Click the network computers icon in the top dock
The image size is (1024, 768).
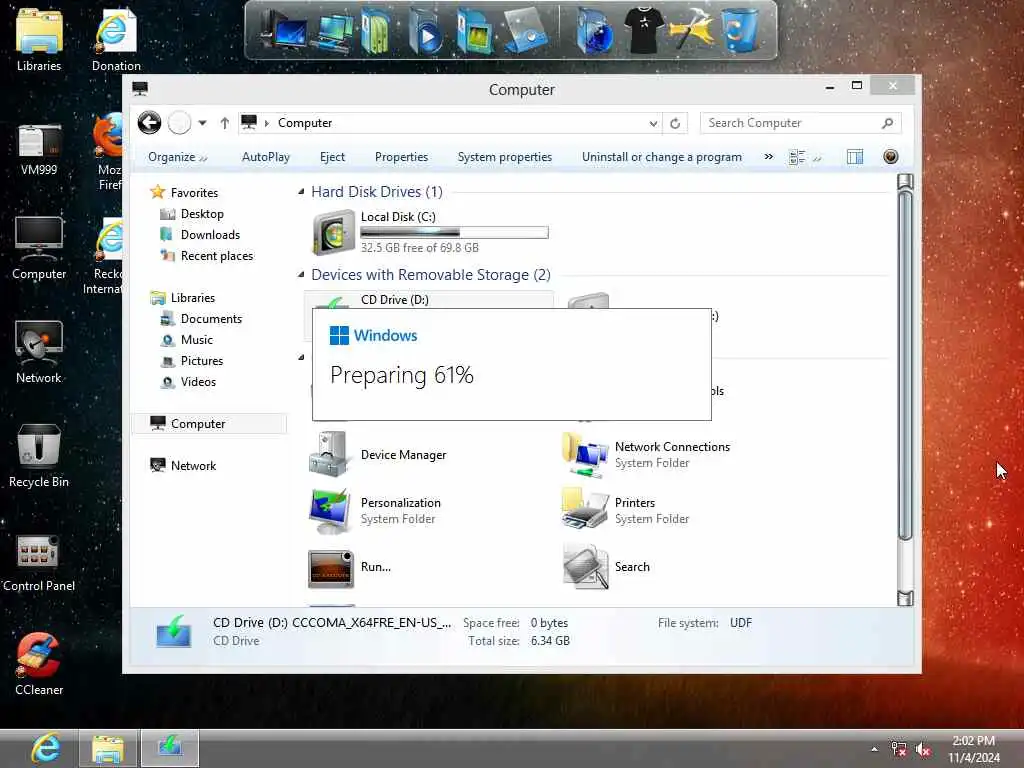(x=332, y=31)
